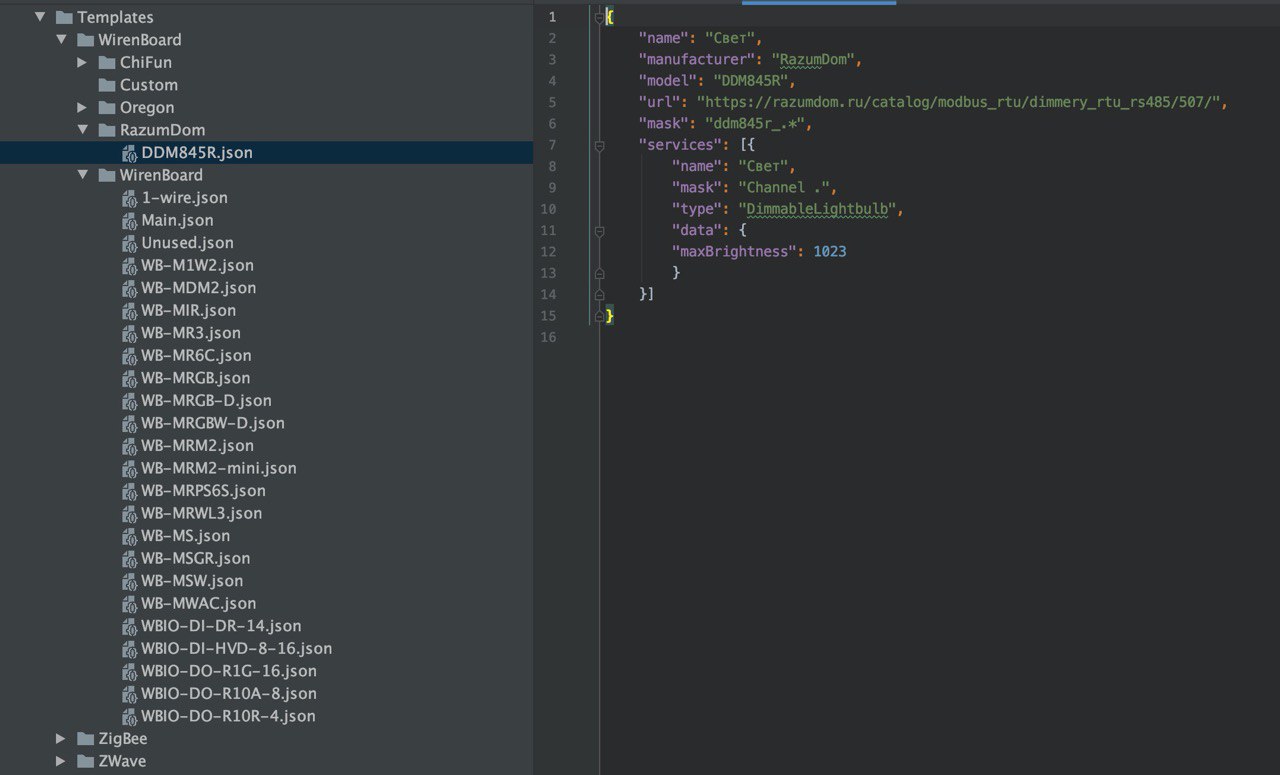Click line number 16 in the gutter
Viewport: 1280px width, 775px height.
[547, 337]
